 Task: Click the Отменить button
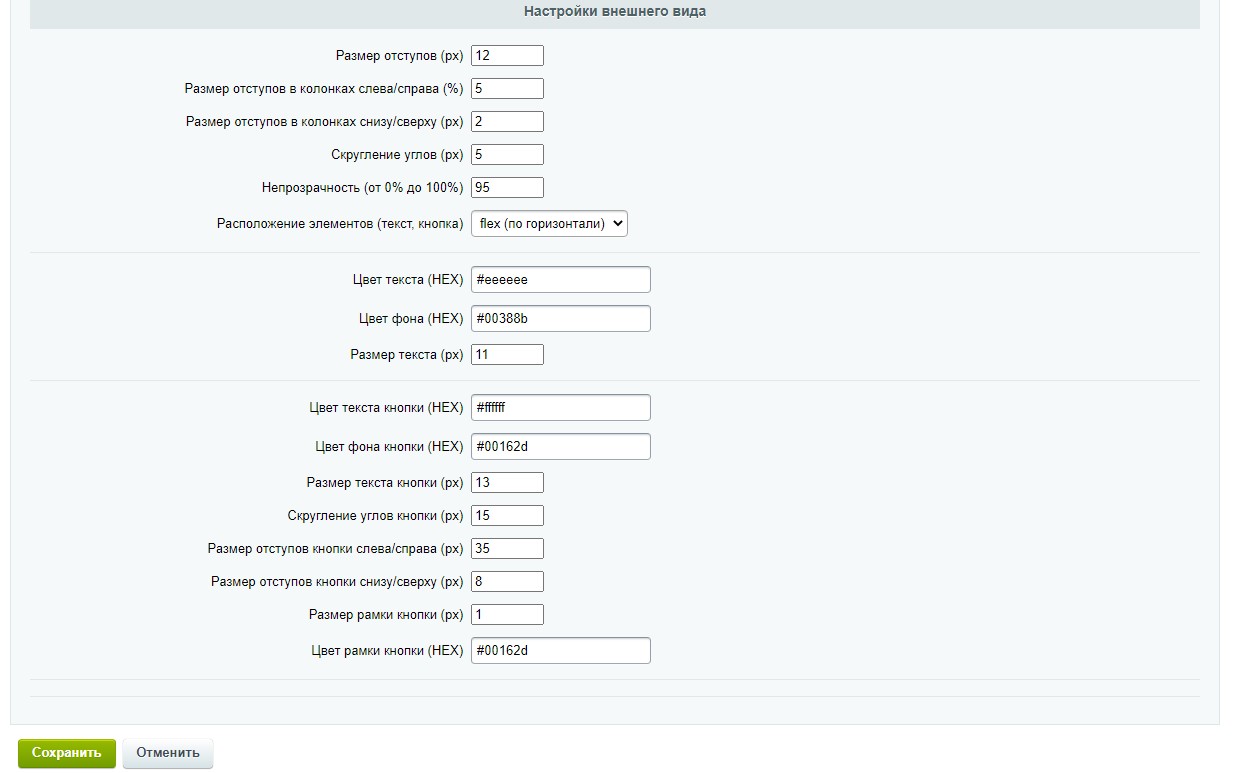pyautogui.click(x=168, y=753)
